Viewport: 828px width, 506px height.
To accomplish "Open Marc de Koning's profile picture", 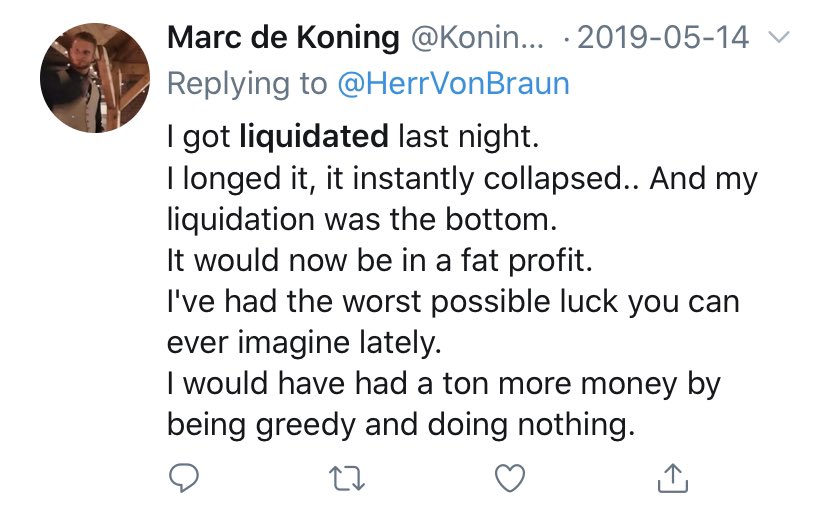I will pos(95,78).
